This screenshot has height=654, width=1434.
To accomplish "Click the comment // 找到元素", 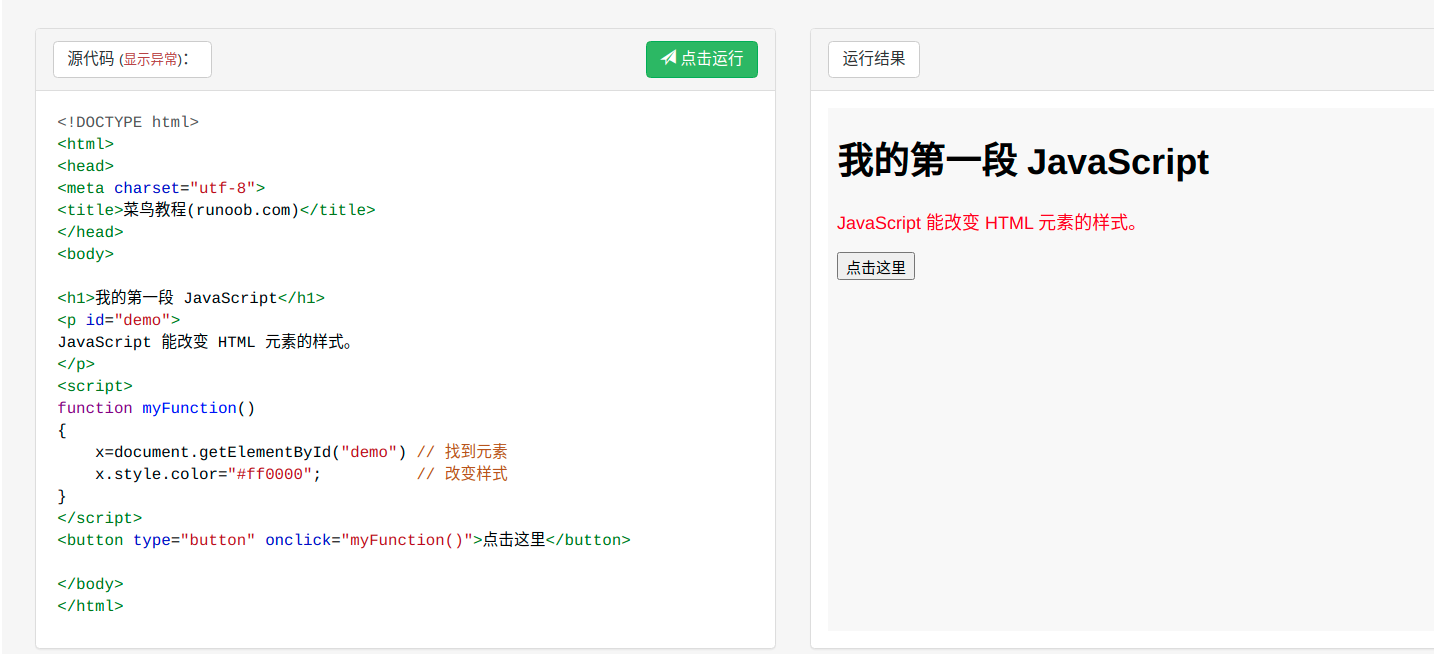I will click(462, 452).
